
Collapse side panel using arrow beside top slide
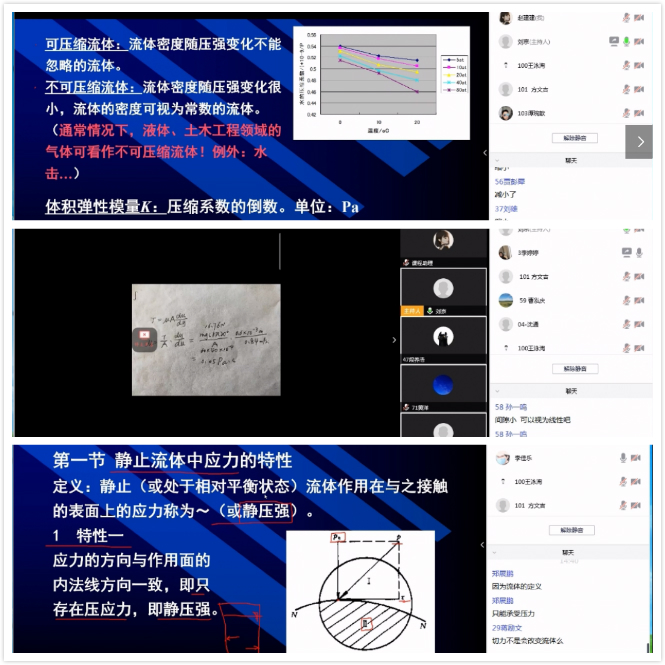point(485,153)
